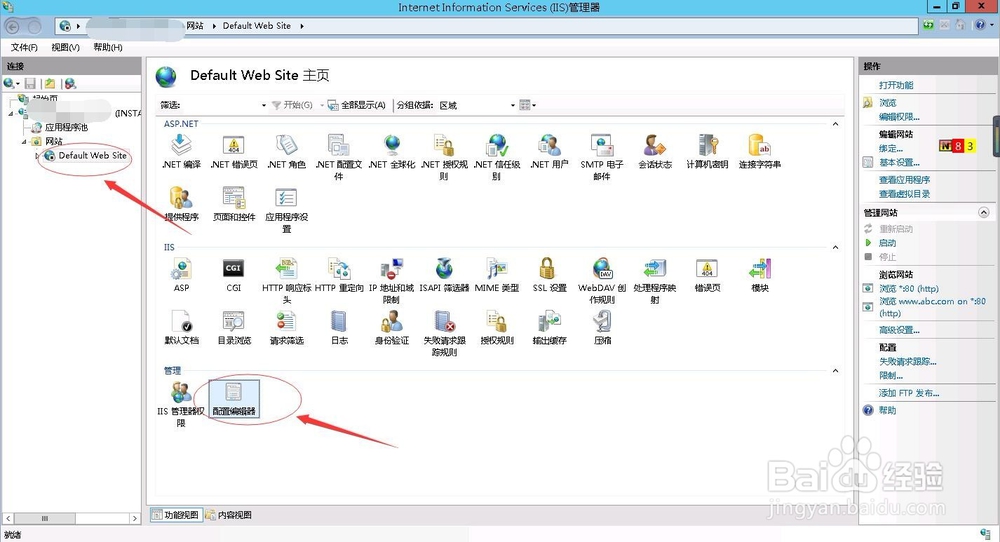
Task: Click the 编辑权限 link
Action: point(899,117)
